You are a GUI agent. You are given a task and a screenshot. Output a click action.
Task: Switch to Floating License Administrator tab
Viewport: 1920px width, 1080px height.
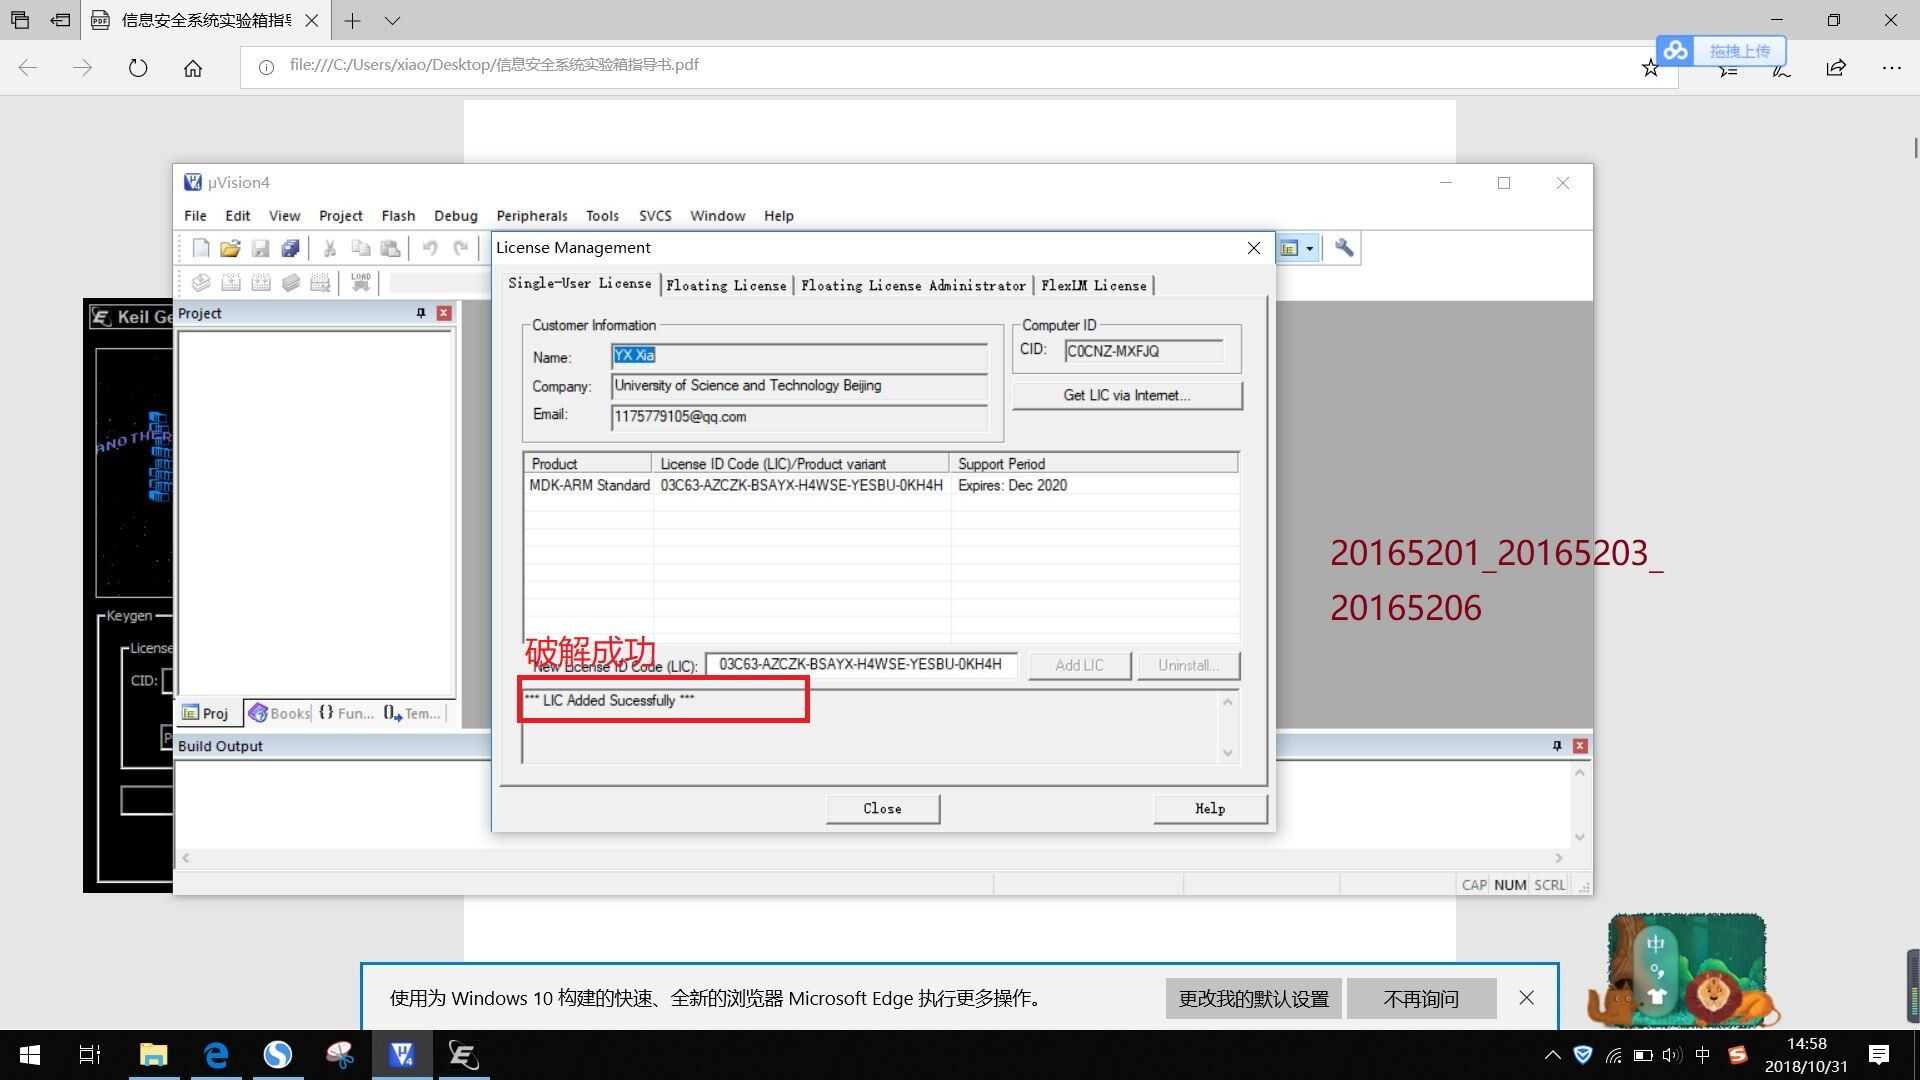pyautogui.click(x=913, y=286)
